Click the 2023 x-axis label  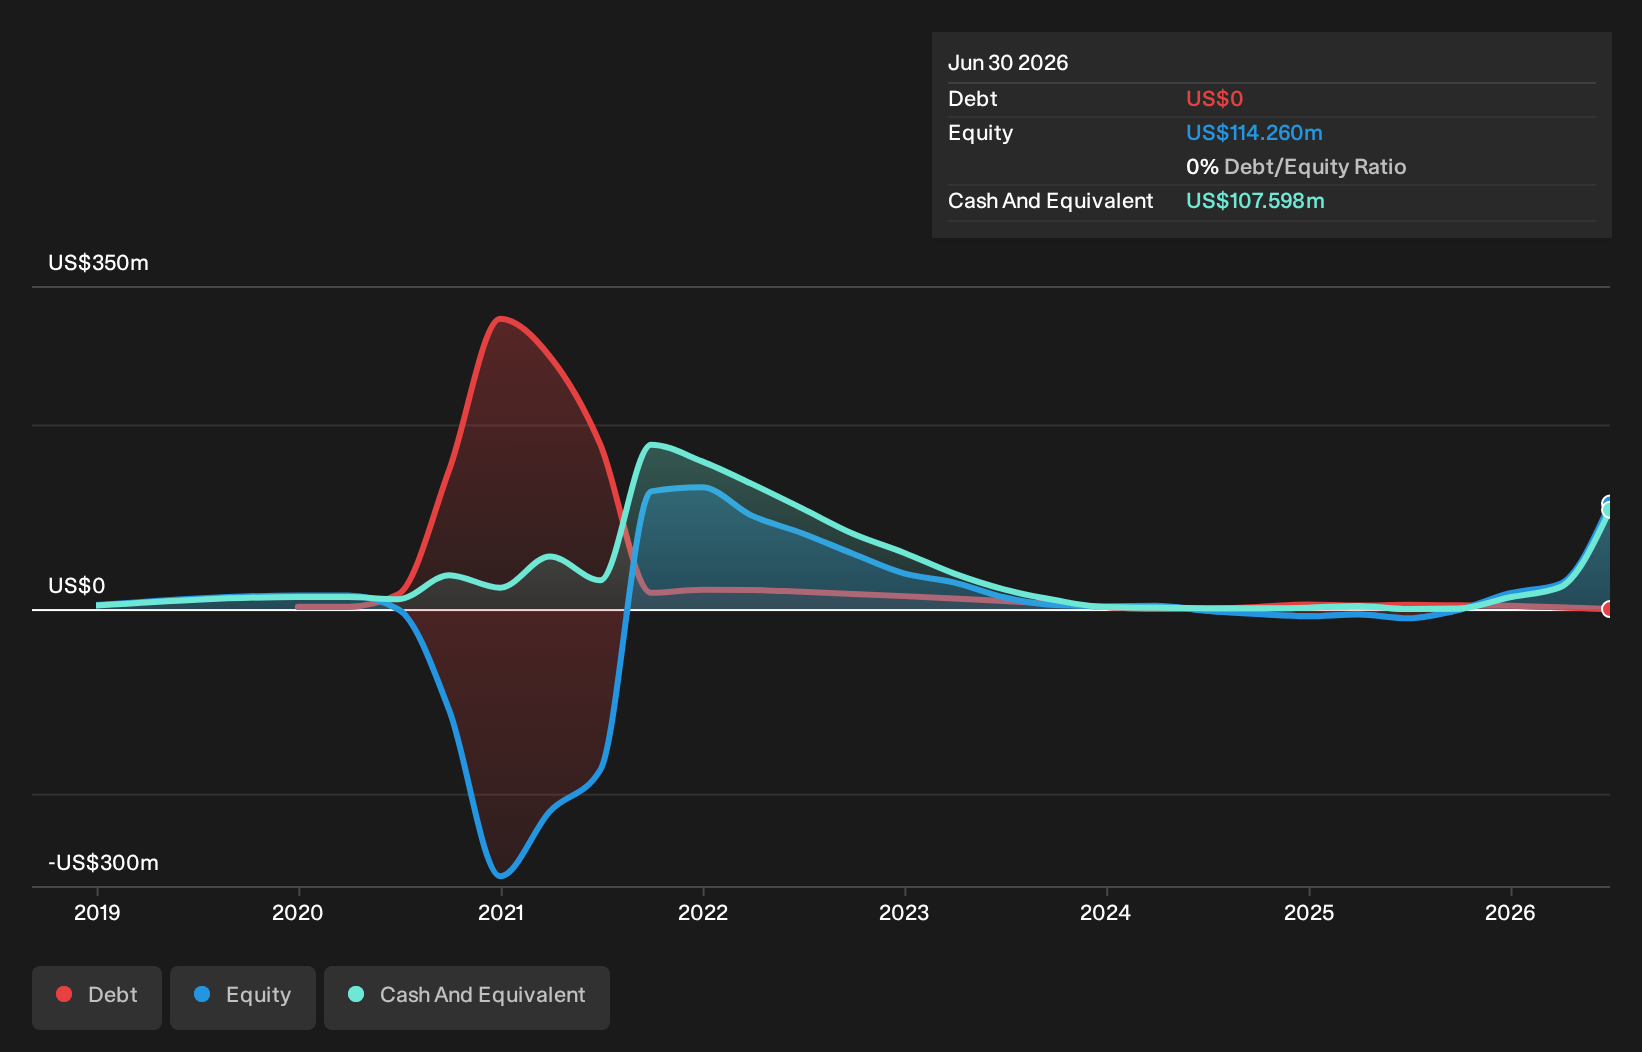pos(904,912)
